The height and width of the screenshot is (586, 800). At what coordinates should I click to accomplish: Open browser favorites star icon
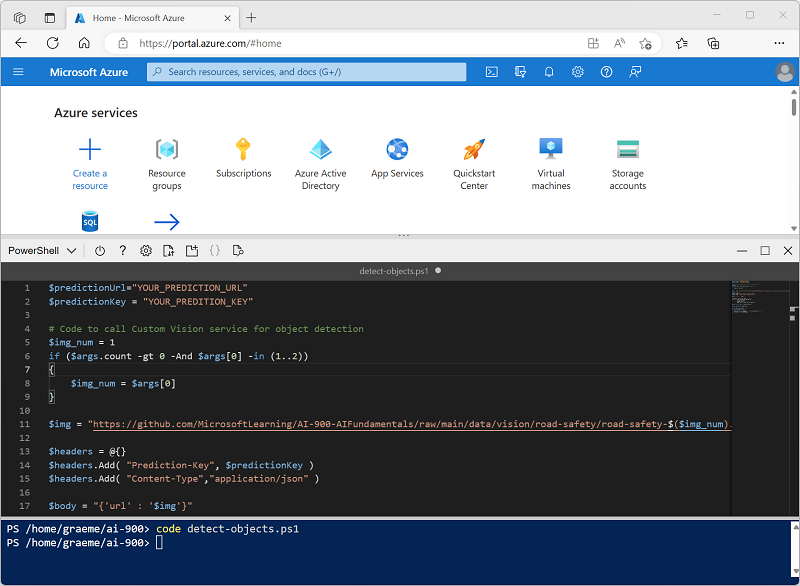[682, 43]
